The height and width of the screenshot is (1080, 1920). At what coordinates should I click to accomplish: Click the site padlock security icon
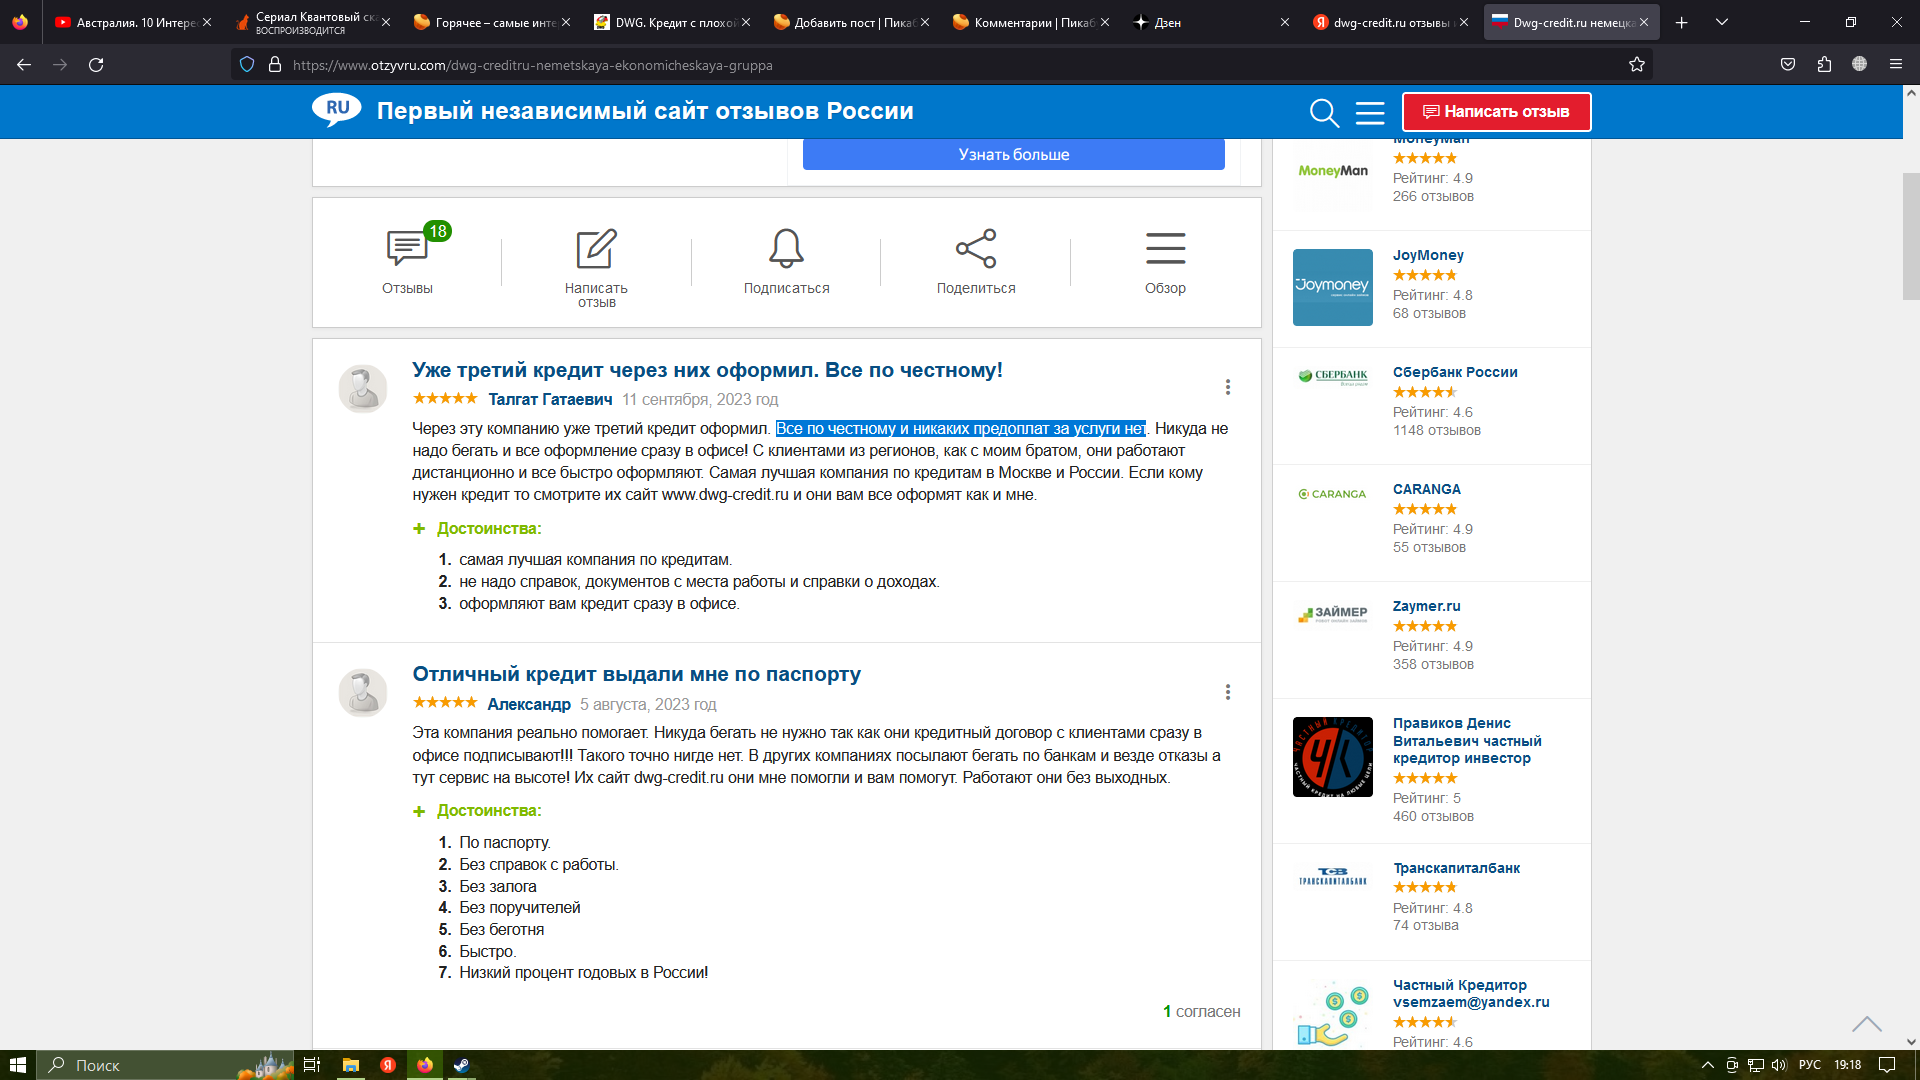click(275, 65)
